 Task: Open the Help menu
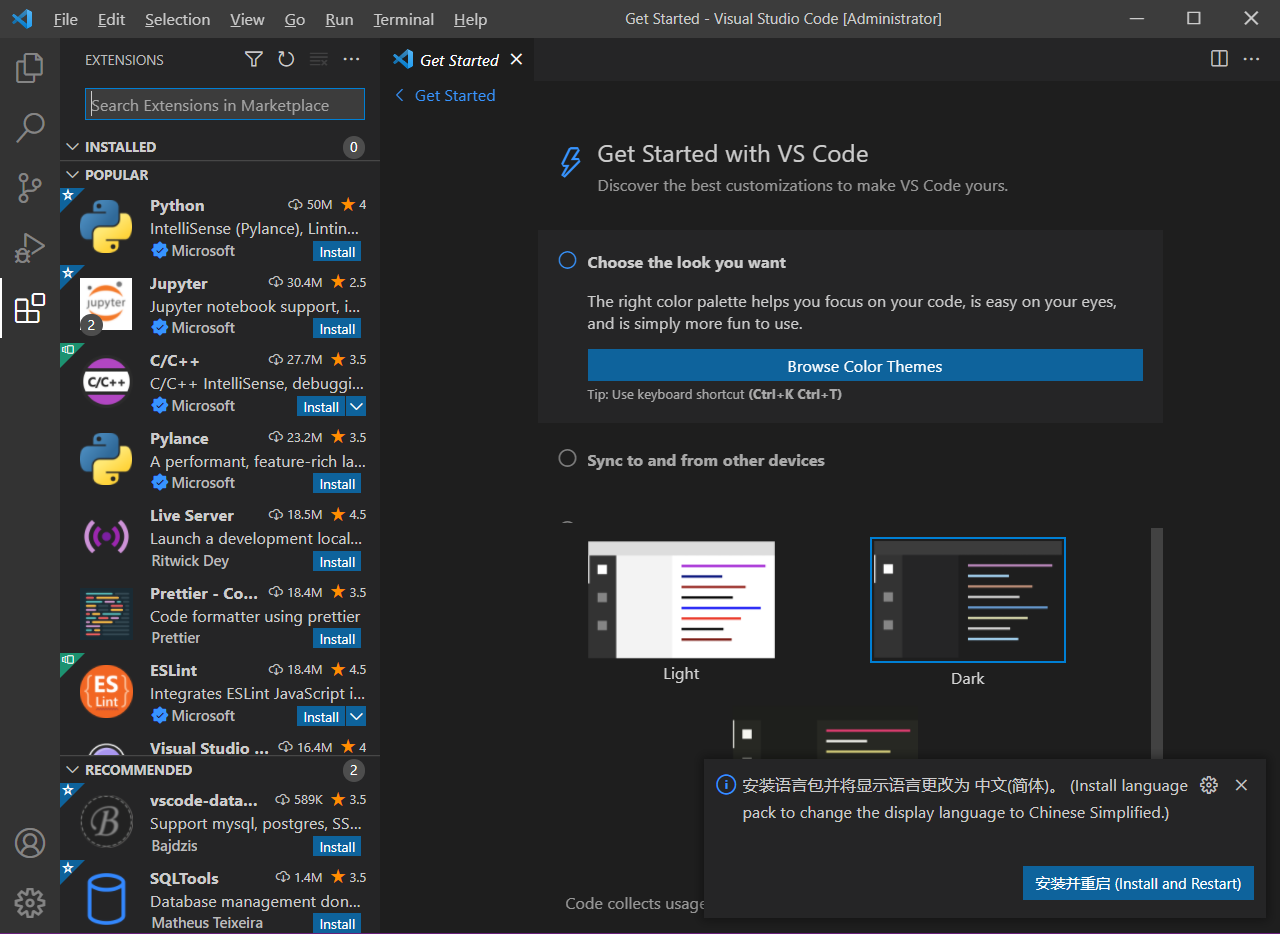(x=470, y=19)
